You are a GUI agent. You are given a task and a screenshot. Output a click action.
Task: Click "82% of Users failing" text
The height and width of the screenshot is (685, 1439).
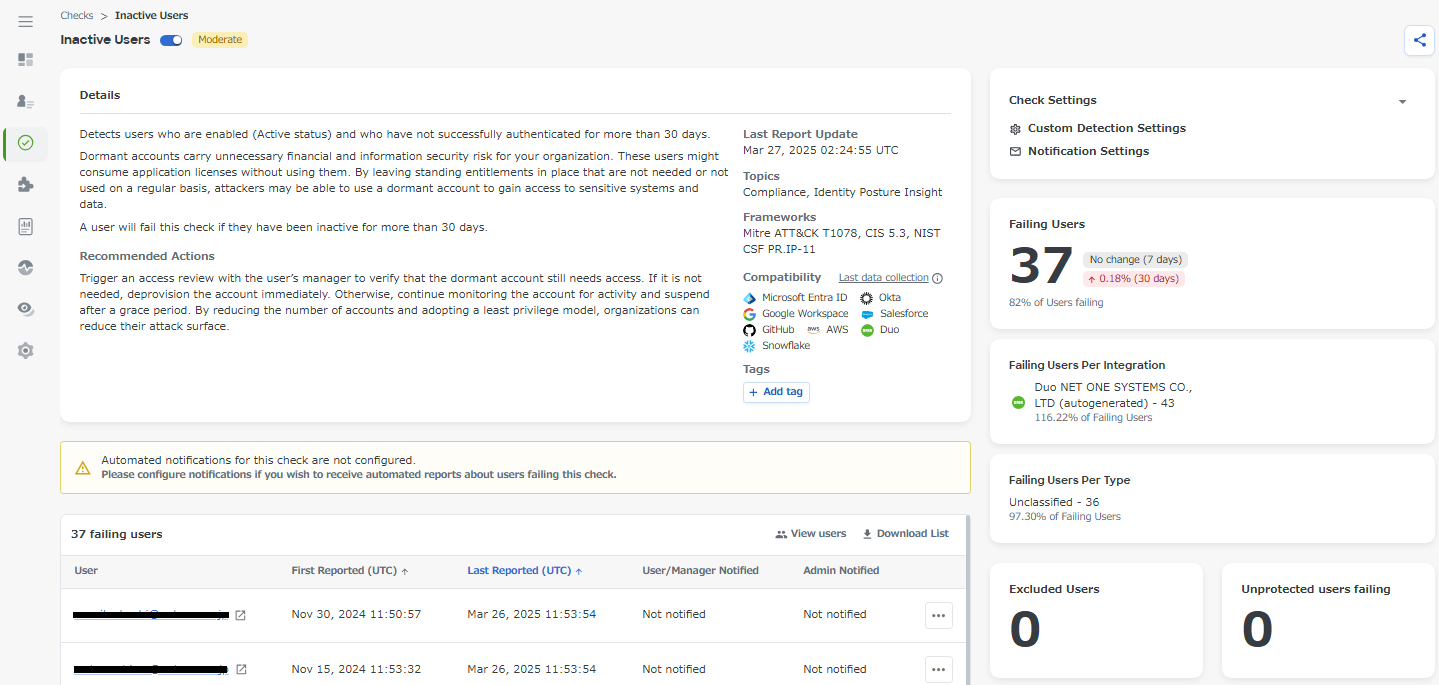(1056, 303)
